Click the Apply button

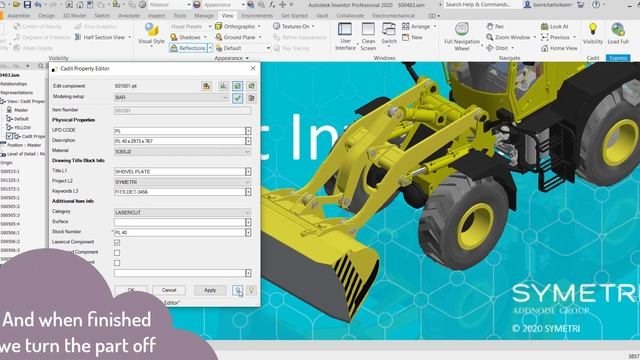(210, 290)
